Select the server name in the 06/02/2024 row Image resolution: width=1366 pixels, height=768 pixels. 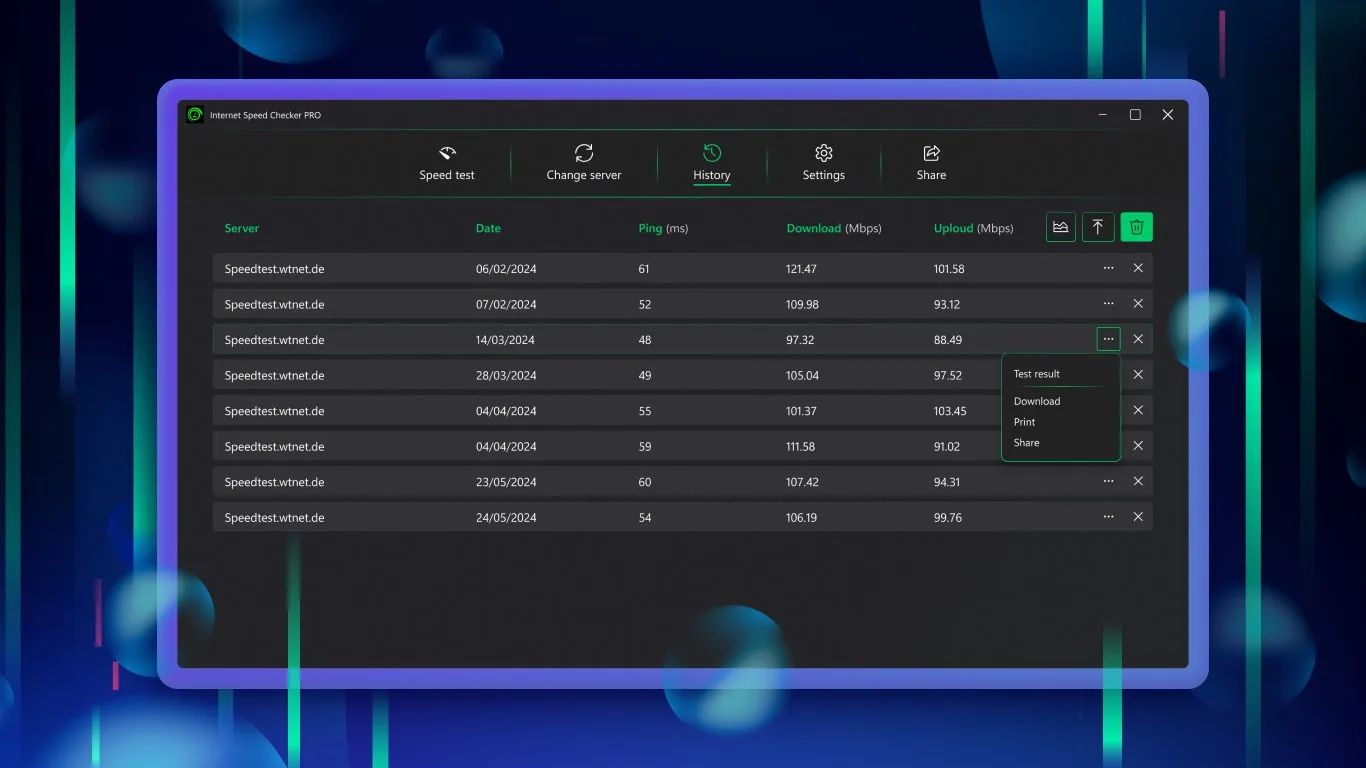pyautogui.click(x=274, y=269)
